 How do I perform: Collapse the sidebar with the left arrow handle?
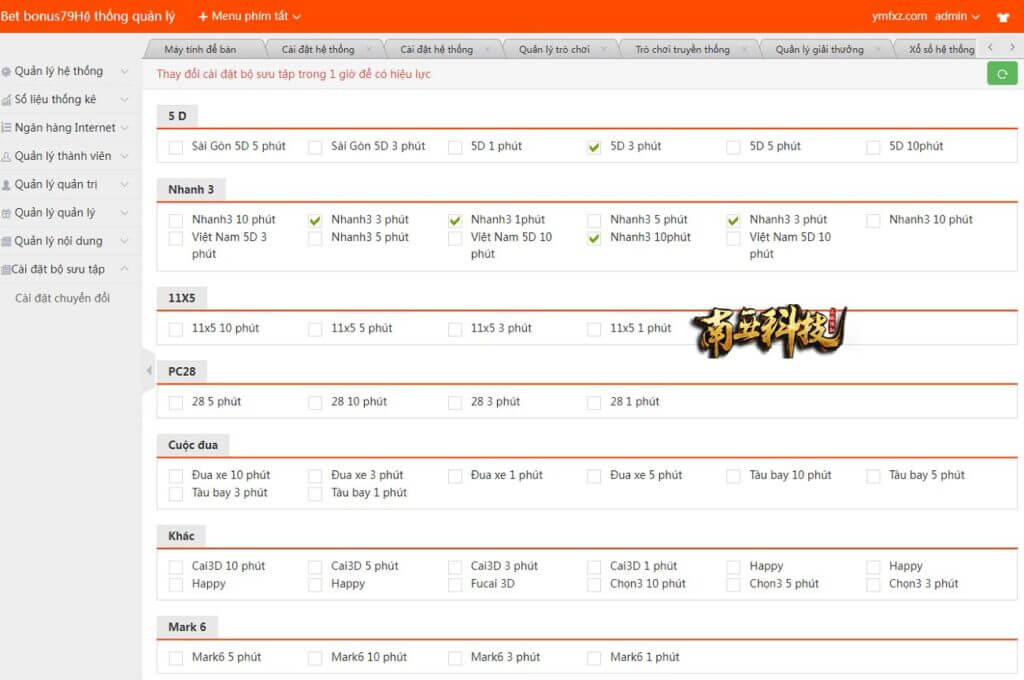pyautogui.click(x=149, y=370)
